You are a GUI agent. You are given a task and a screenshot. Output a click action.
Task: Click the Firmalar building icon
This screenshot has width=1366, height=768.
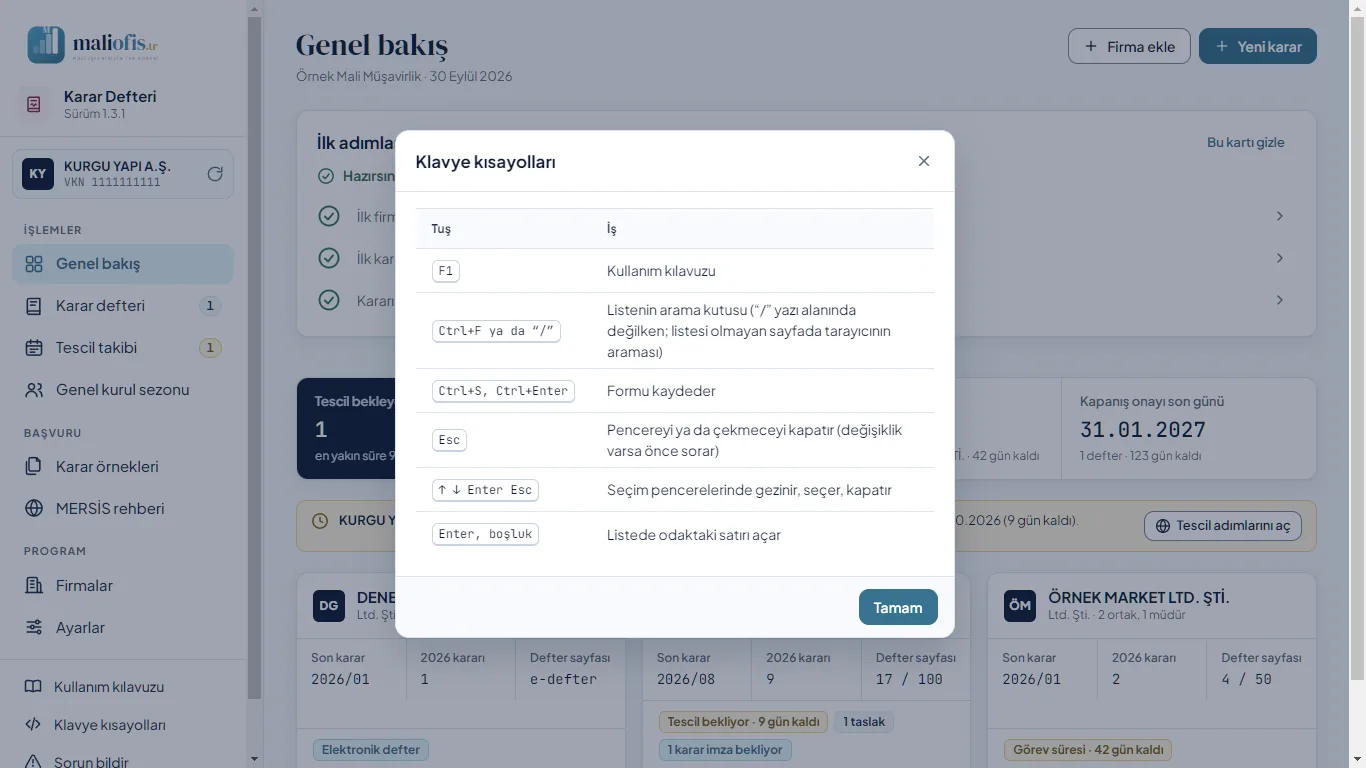click(34, 586)
